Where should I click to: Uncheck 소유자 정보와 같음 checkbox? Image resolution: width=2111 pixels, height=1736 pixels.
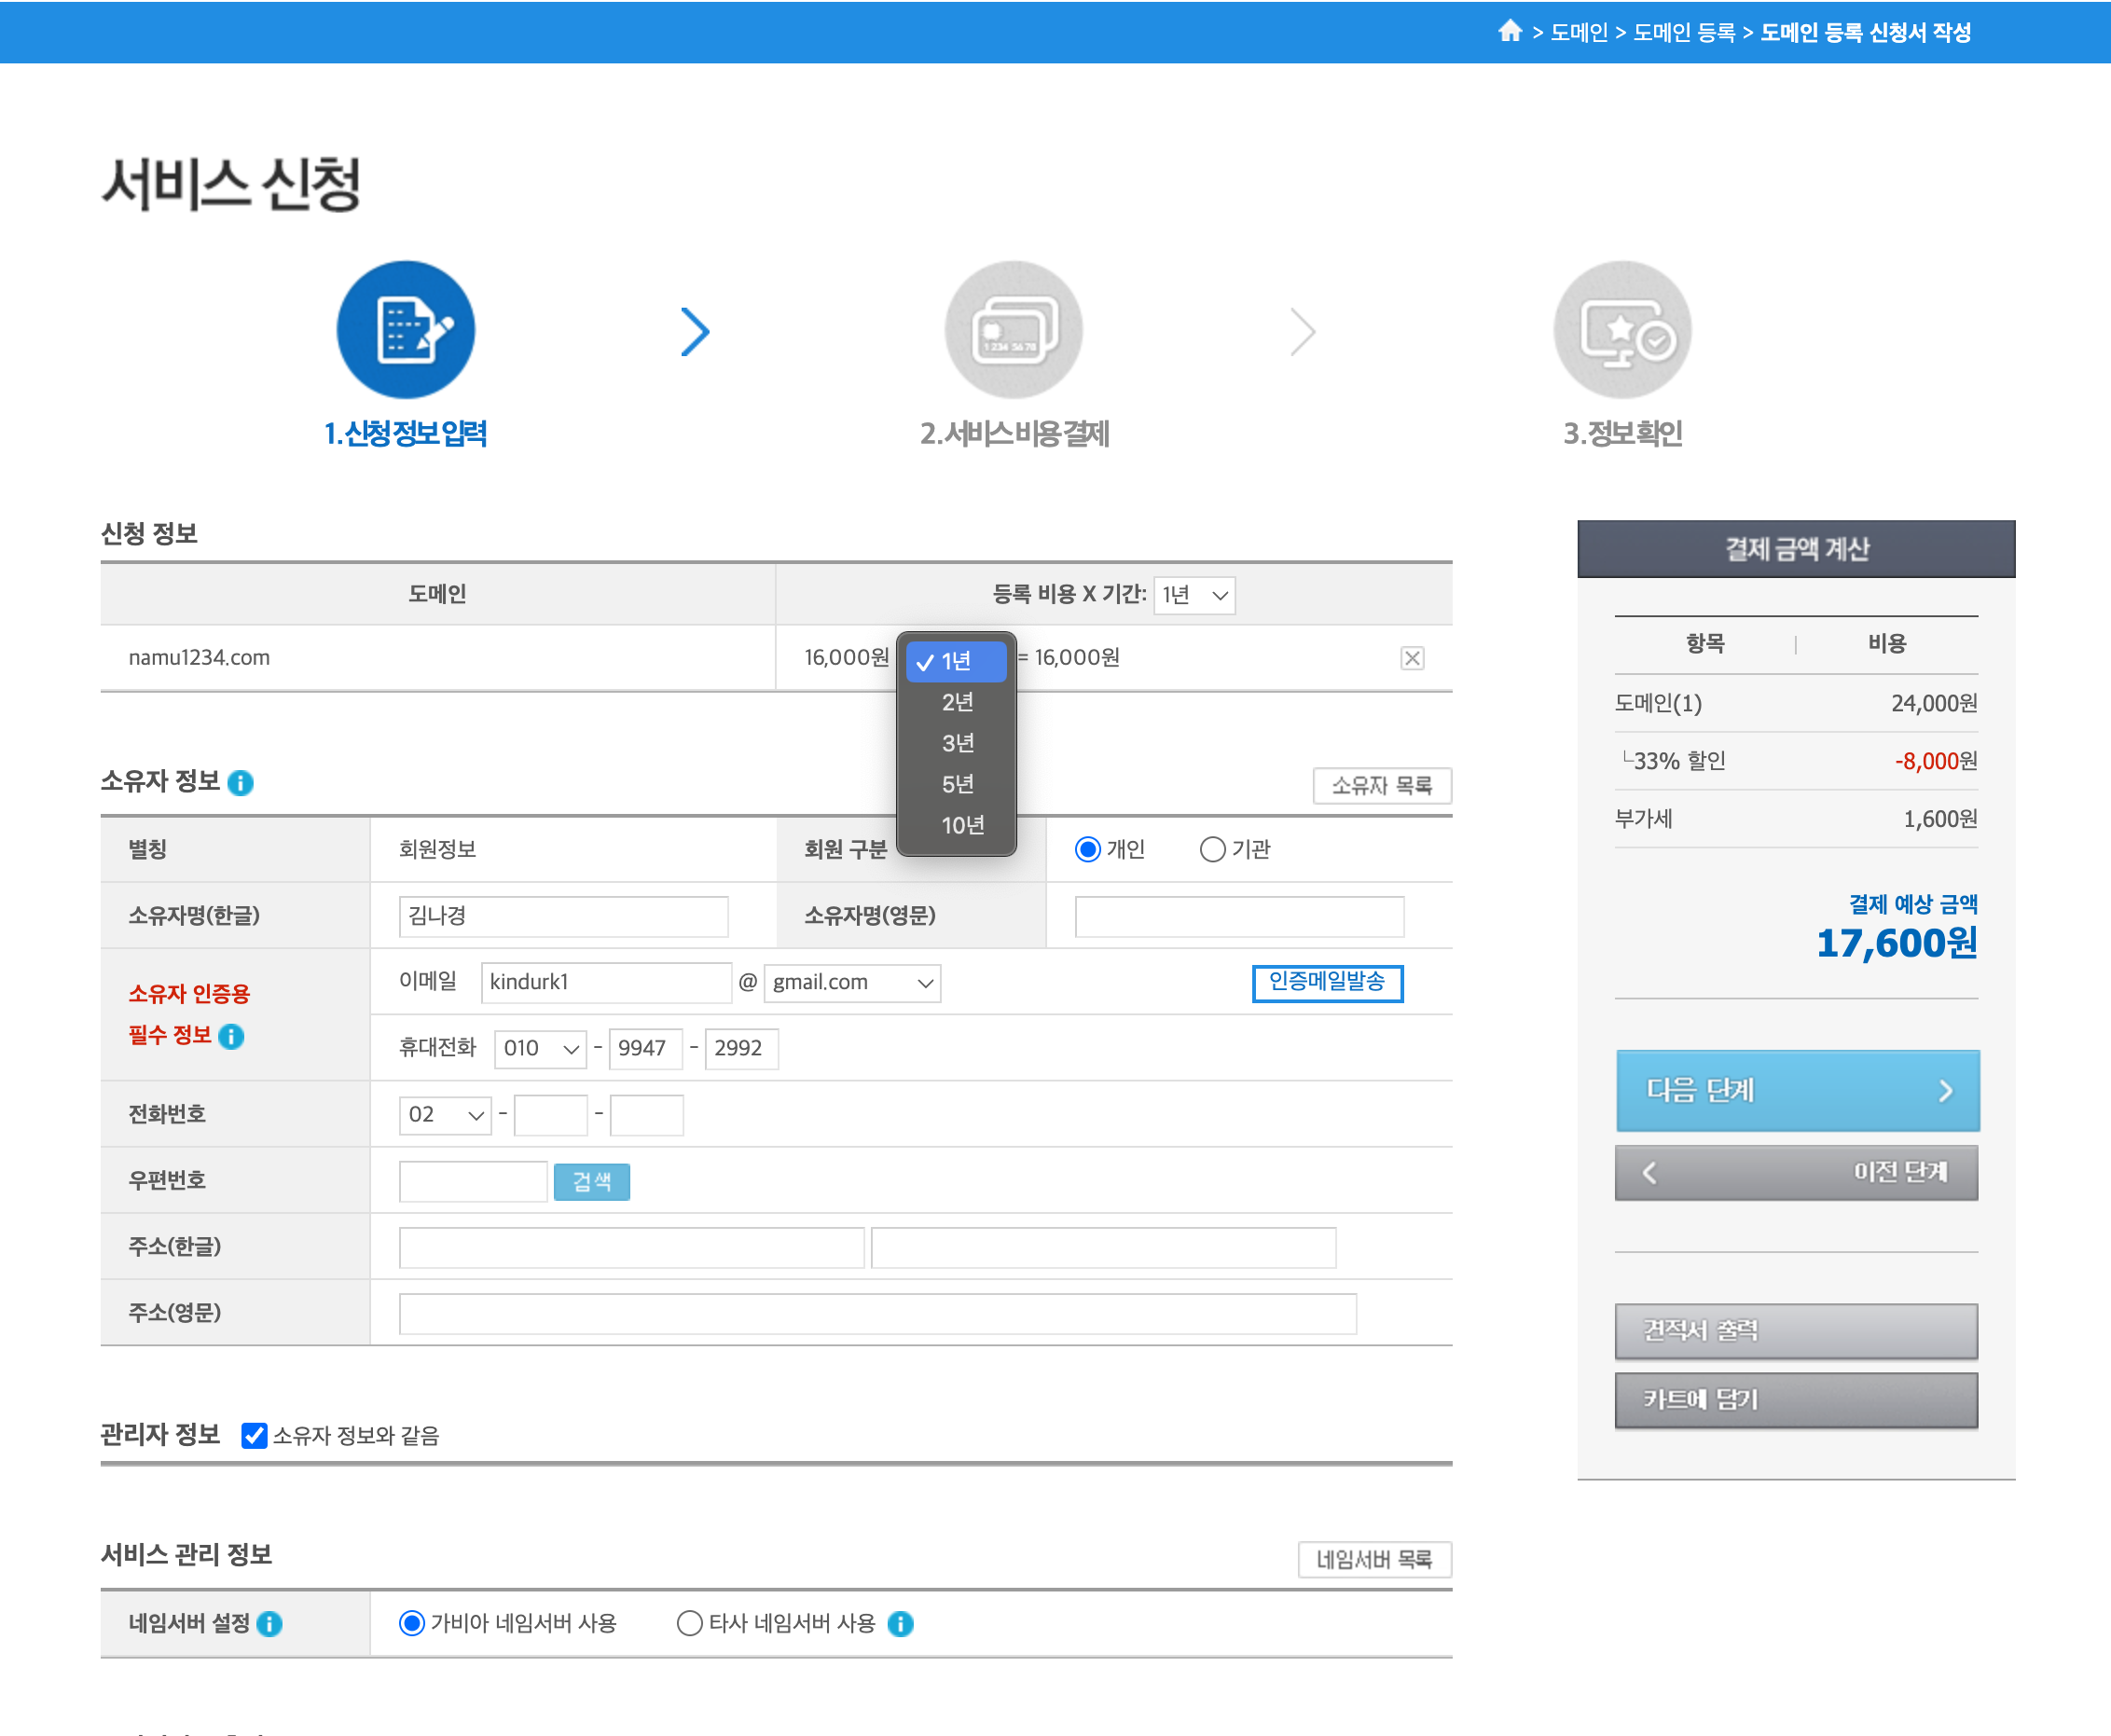[254, 1436]
